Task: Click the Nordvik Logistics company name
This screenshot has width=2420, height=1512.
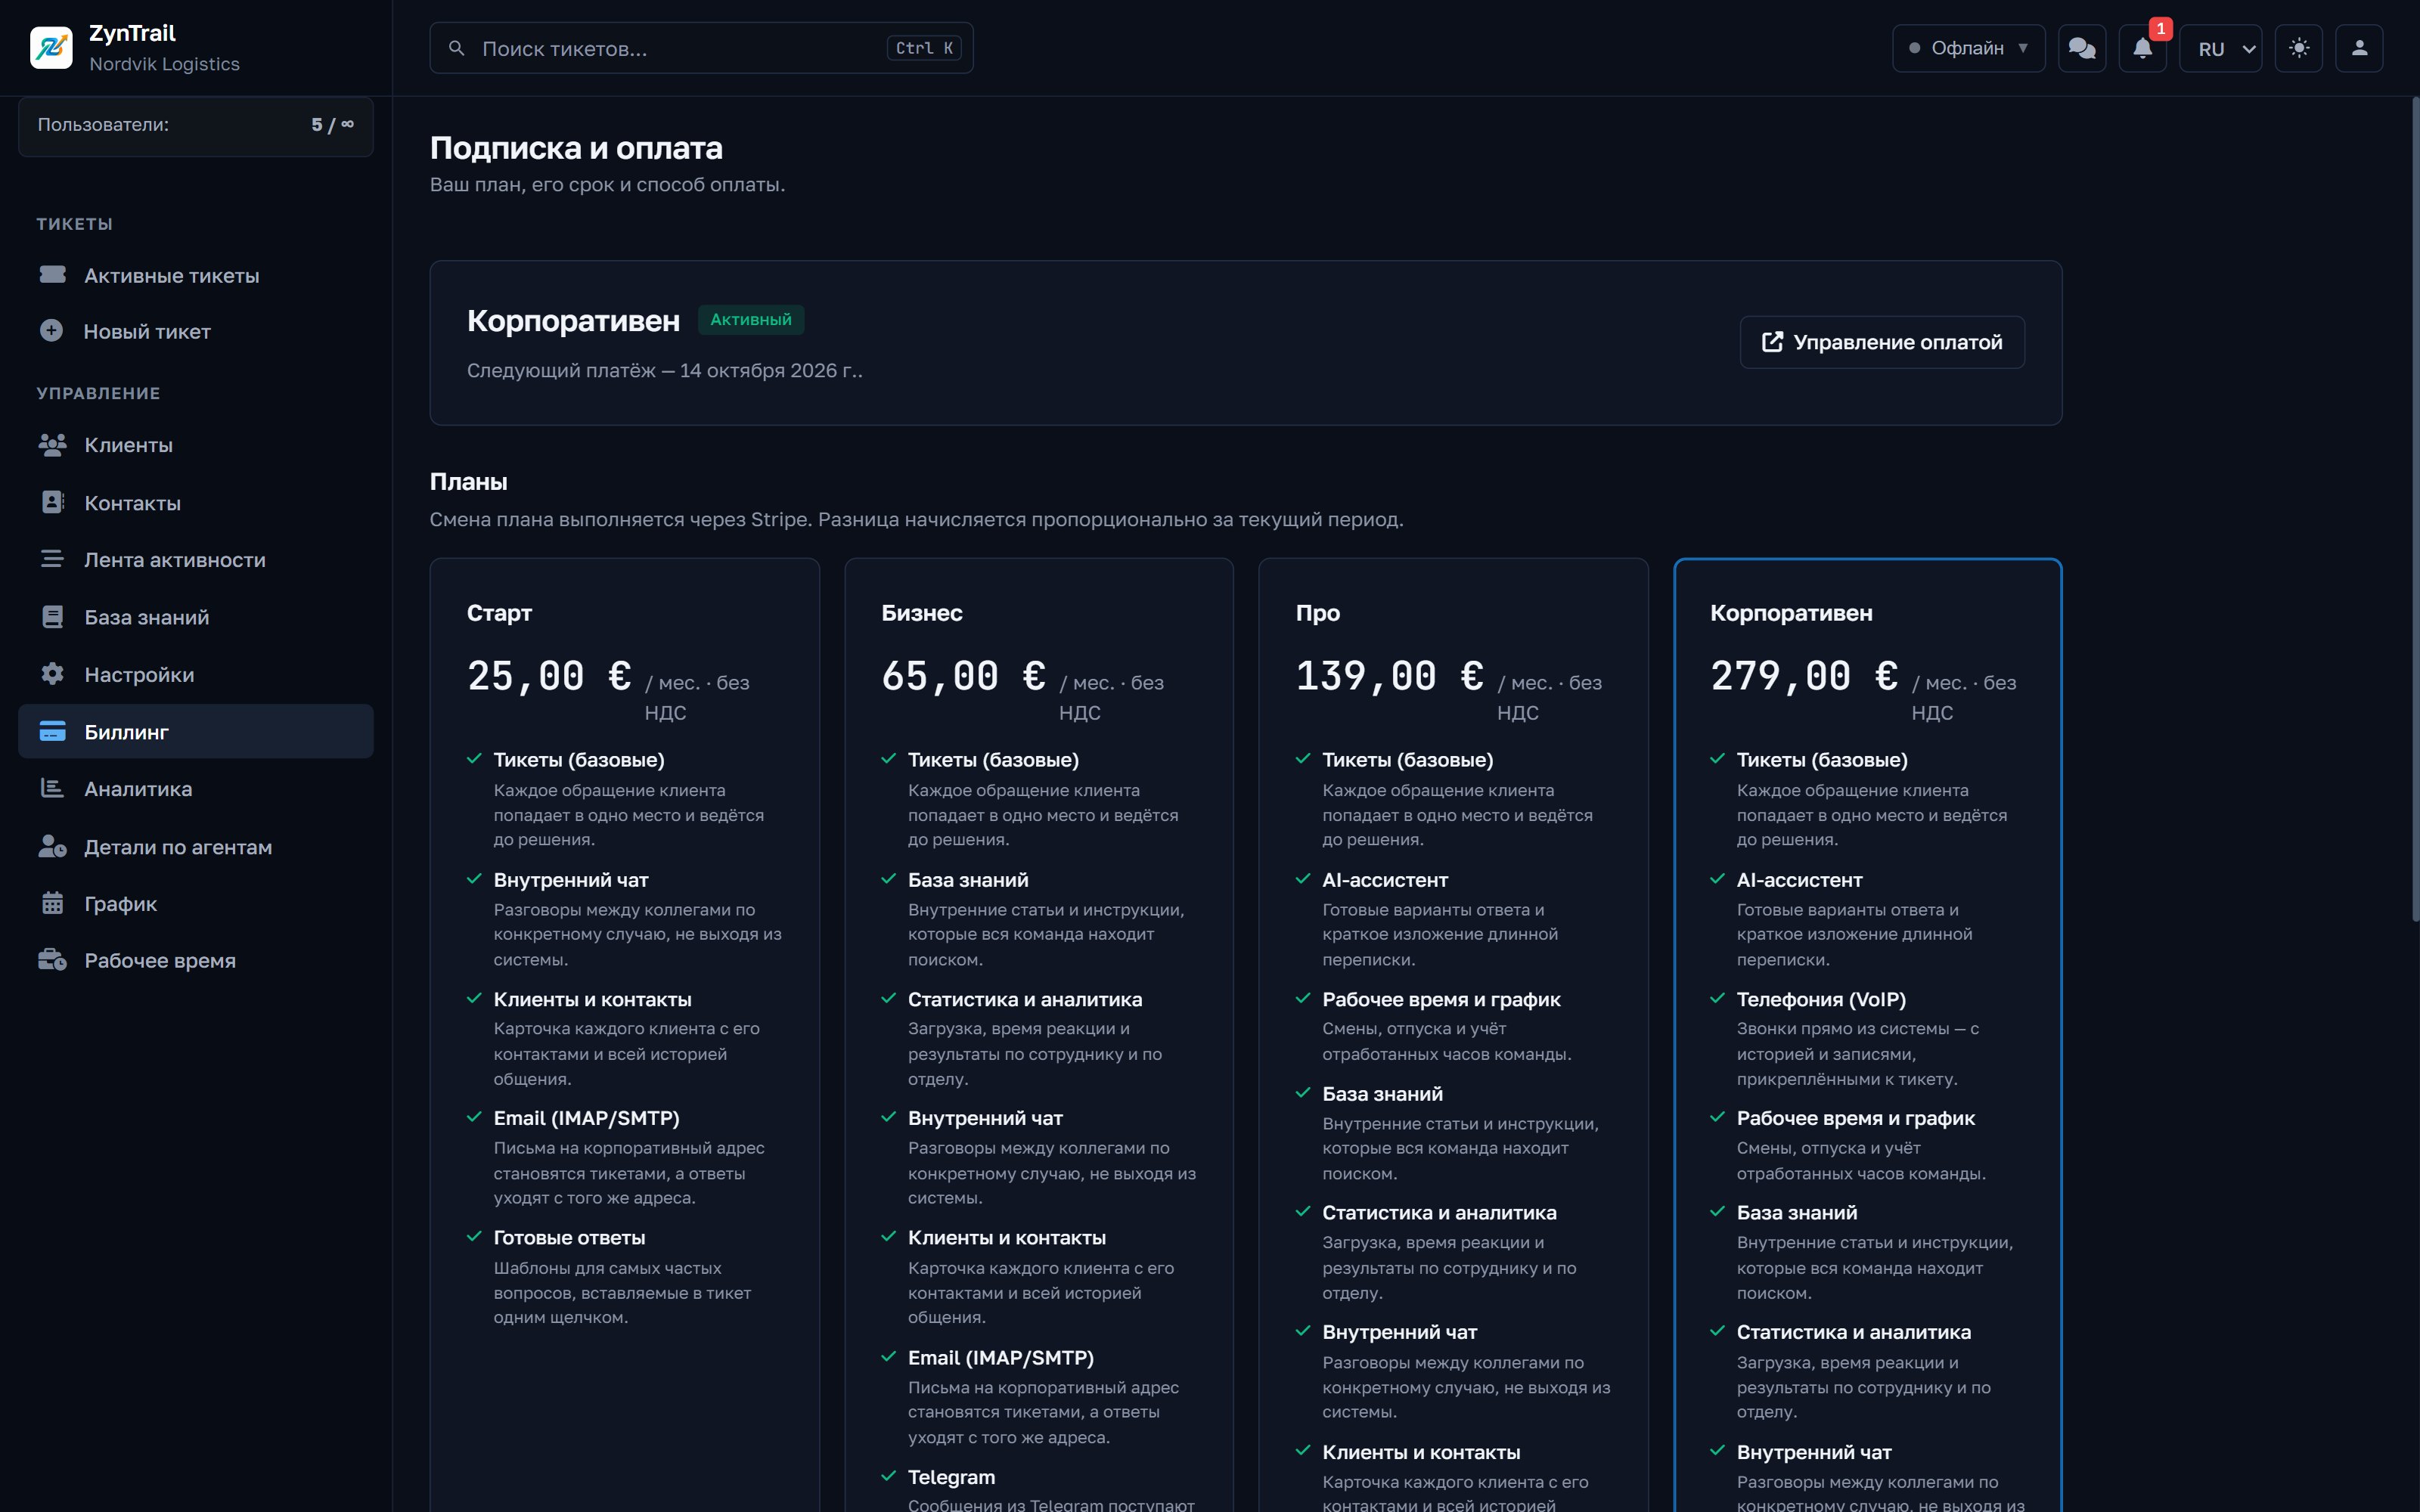Action: 165,64
